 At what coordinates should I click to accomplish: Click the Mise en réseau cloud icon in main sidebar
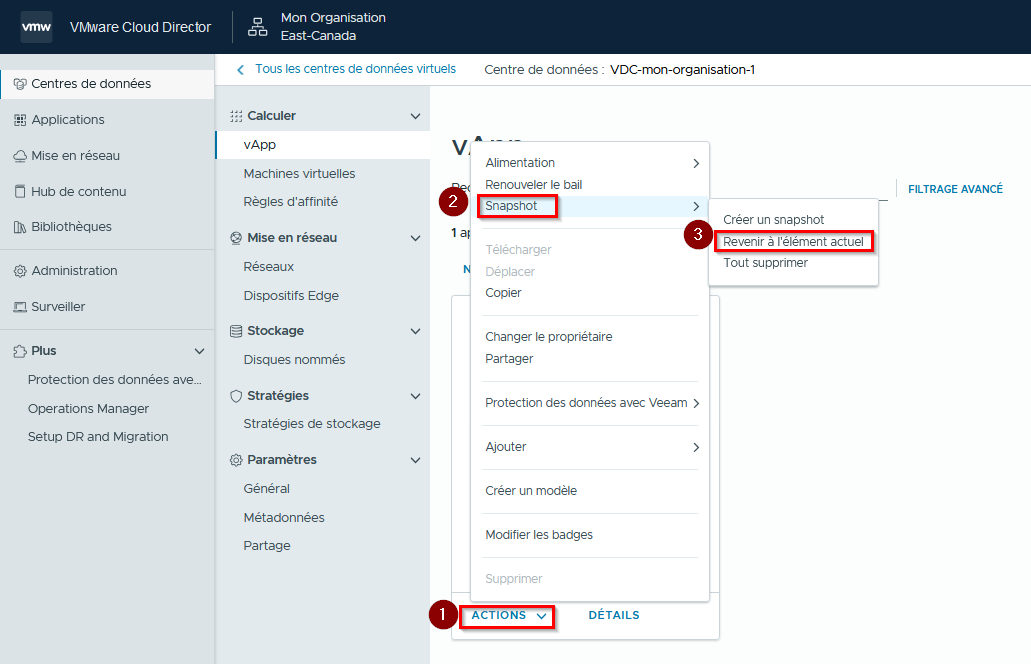pos(20,156)
